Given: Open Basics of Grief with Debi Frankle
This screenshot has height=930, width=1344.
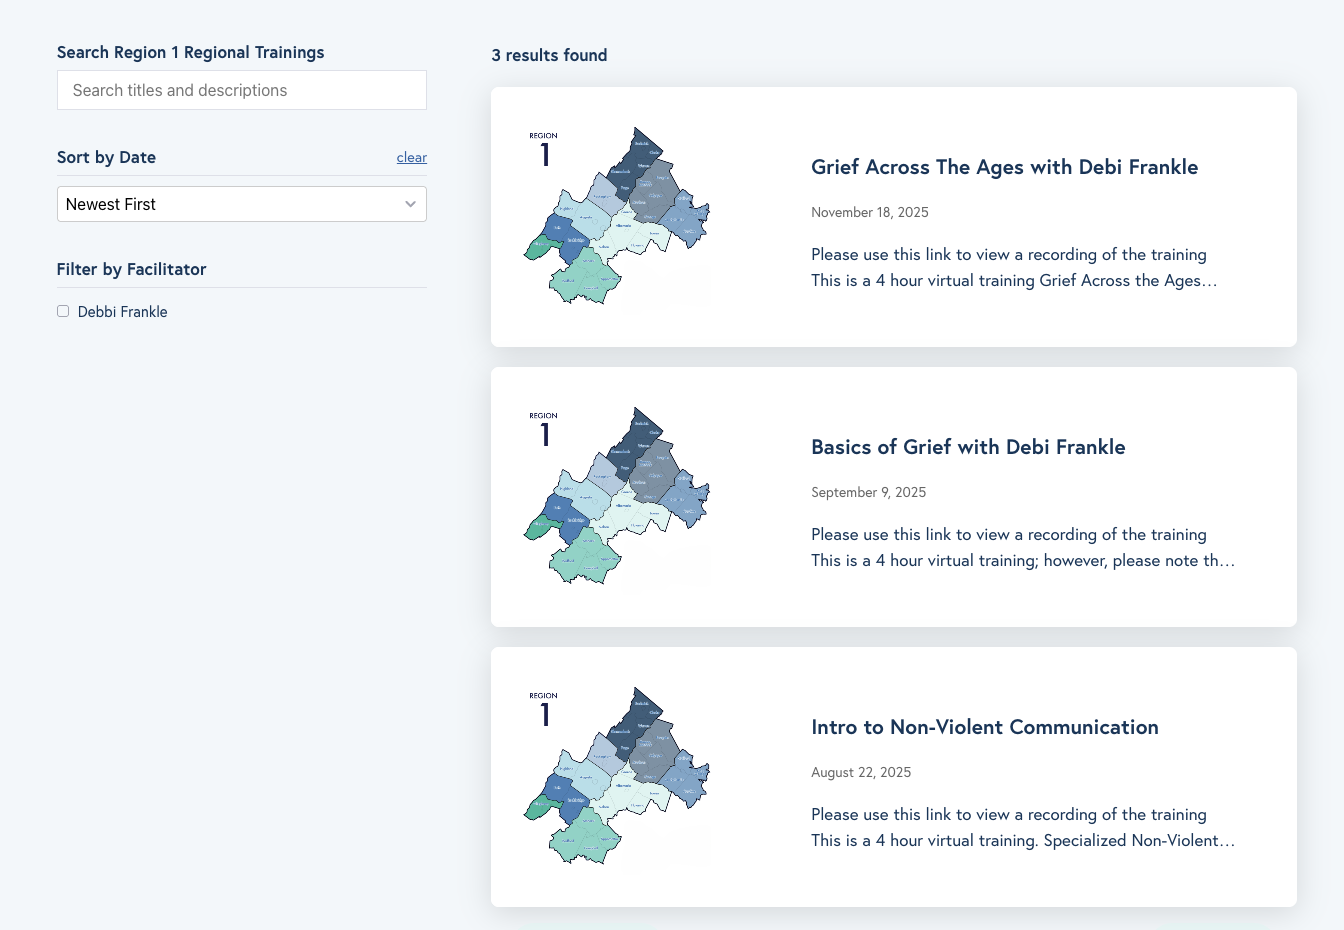Looking at the screenshot, I should click(x=968, y=447).
